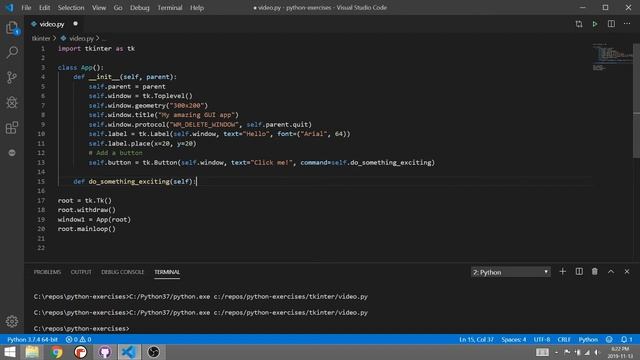Change the UTF-8 file encoding
Image resolution: width=640 pixels, height=360 pixels.
(542, 340)
